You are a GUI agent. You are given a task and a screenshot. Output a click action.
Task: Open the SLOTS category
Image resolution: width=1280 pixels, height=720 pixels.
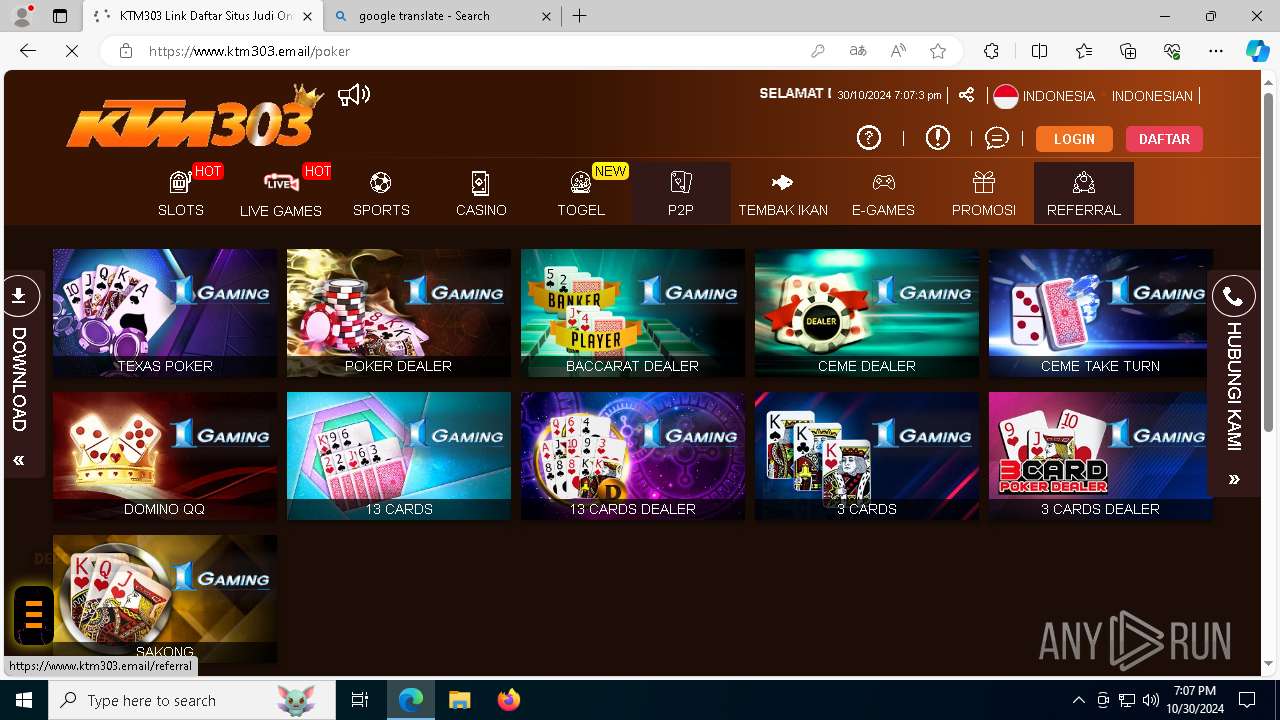point(181,193)
